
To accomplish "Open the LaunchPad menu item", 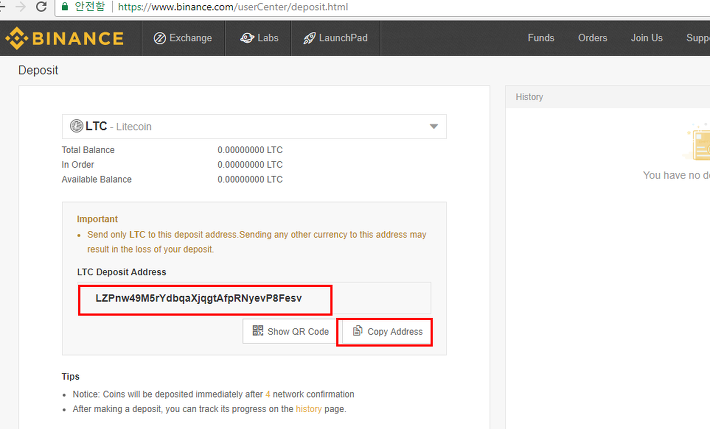I will [336, 38].
